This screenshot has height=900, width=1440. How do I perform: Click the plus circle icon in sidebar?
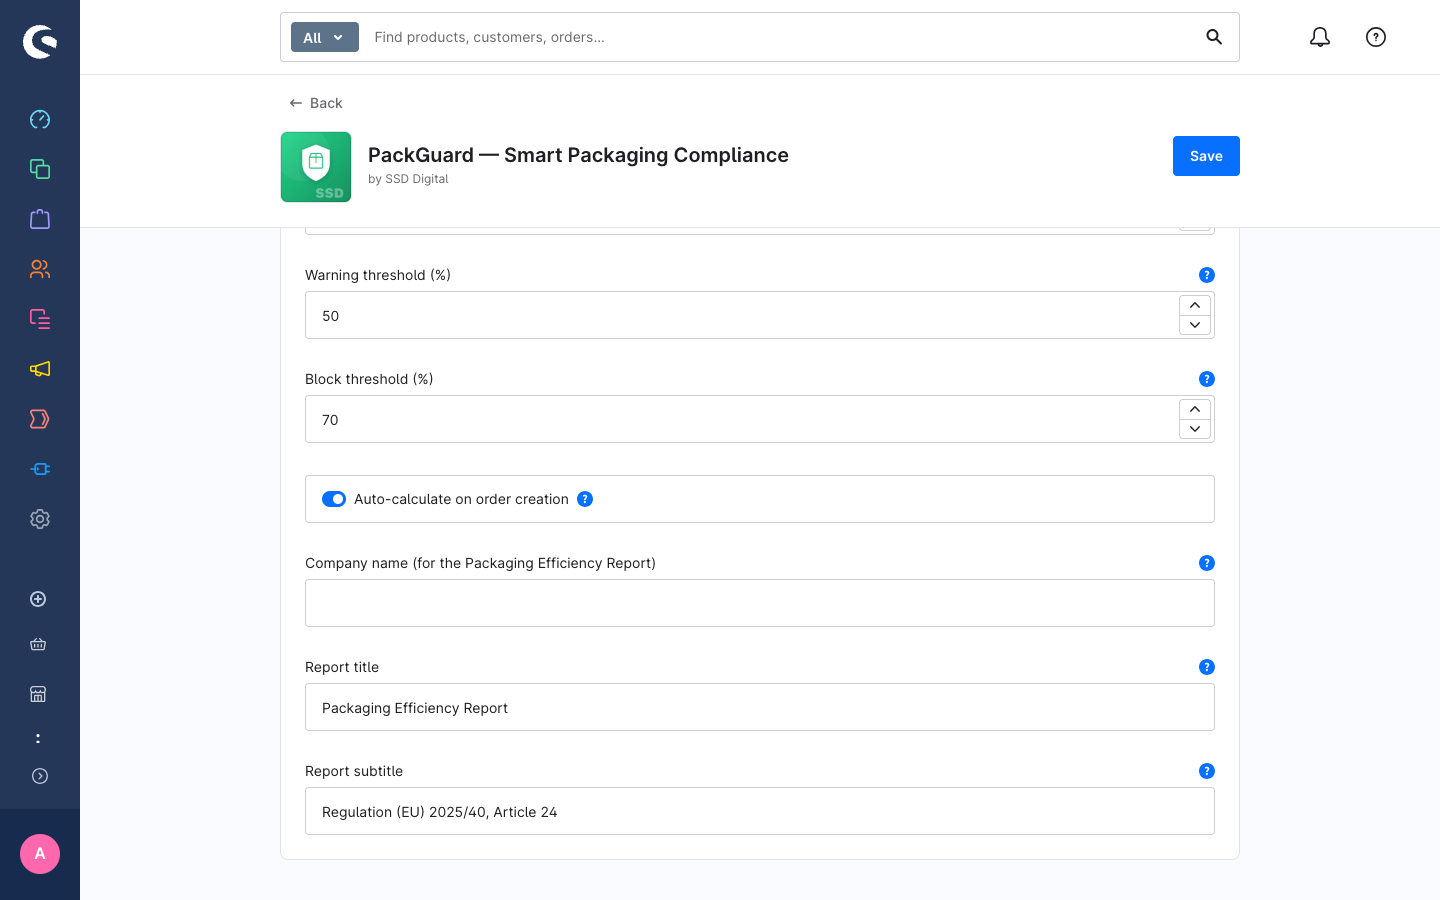38,599
